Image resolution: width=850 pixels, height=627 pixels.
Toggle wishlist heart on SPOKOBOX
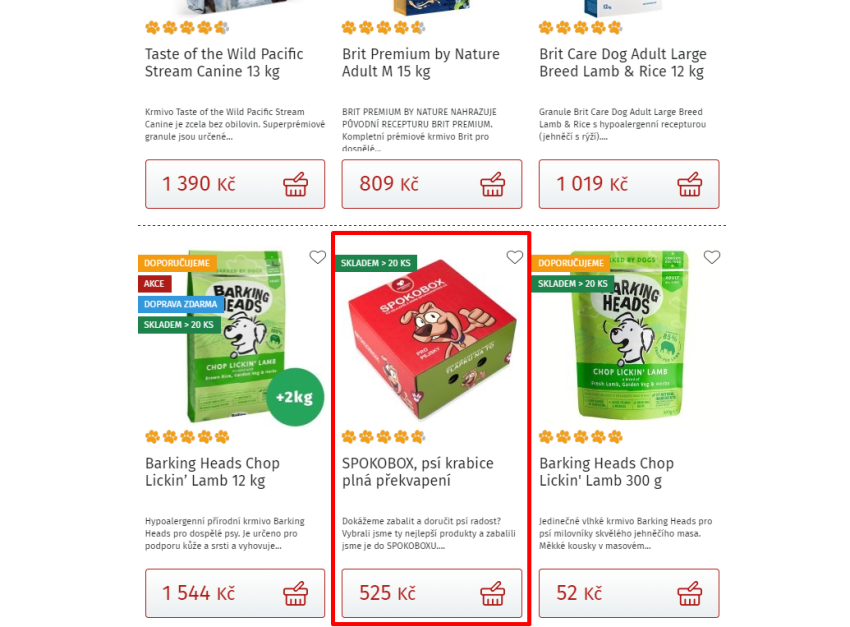(x=514, y=257)
